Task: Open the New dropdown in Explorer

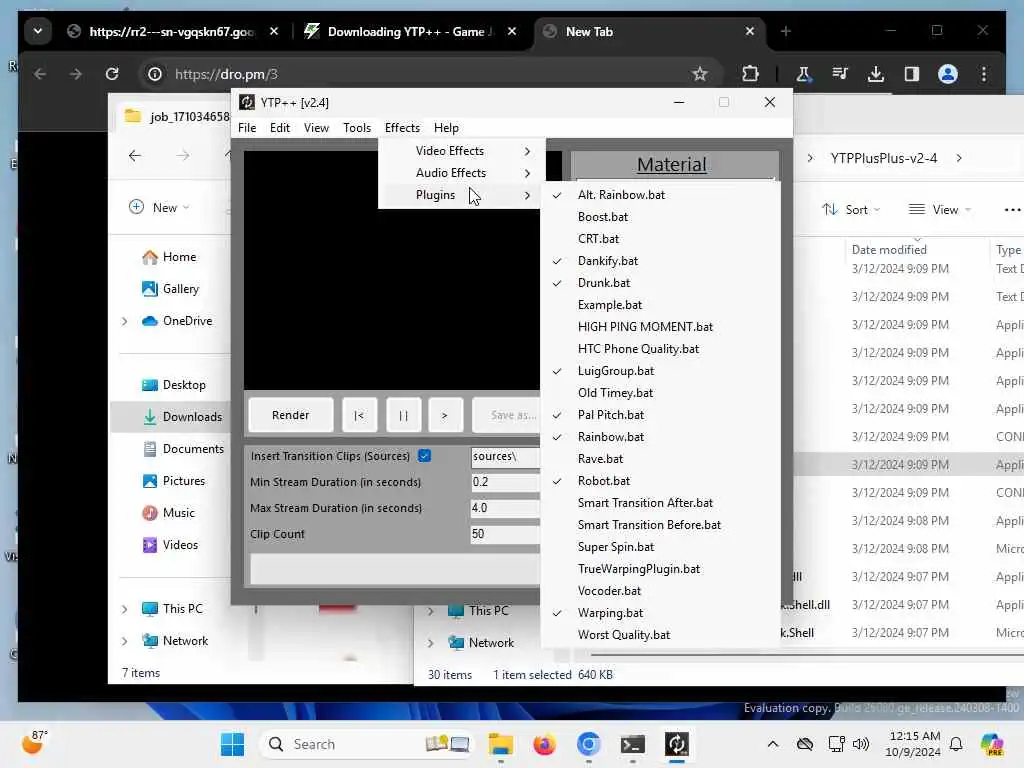Action: point(159,208)
